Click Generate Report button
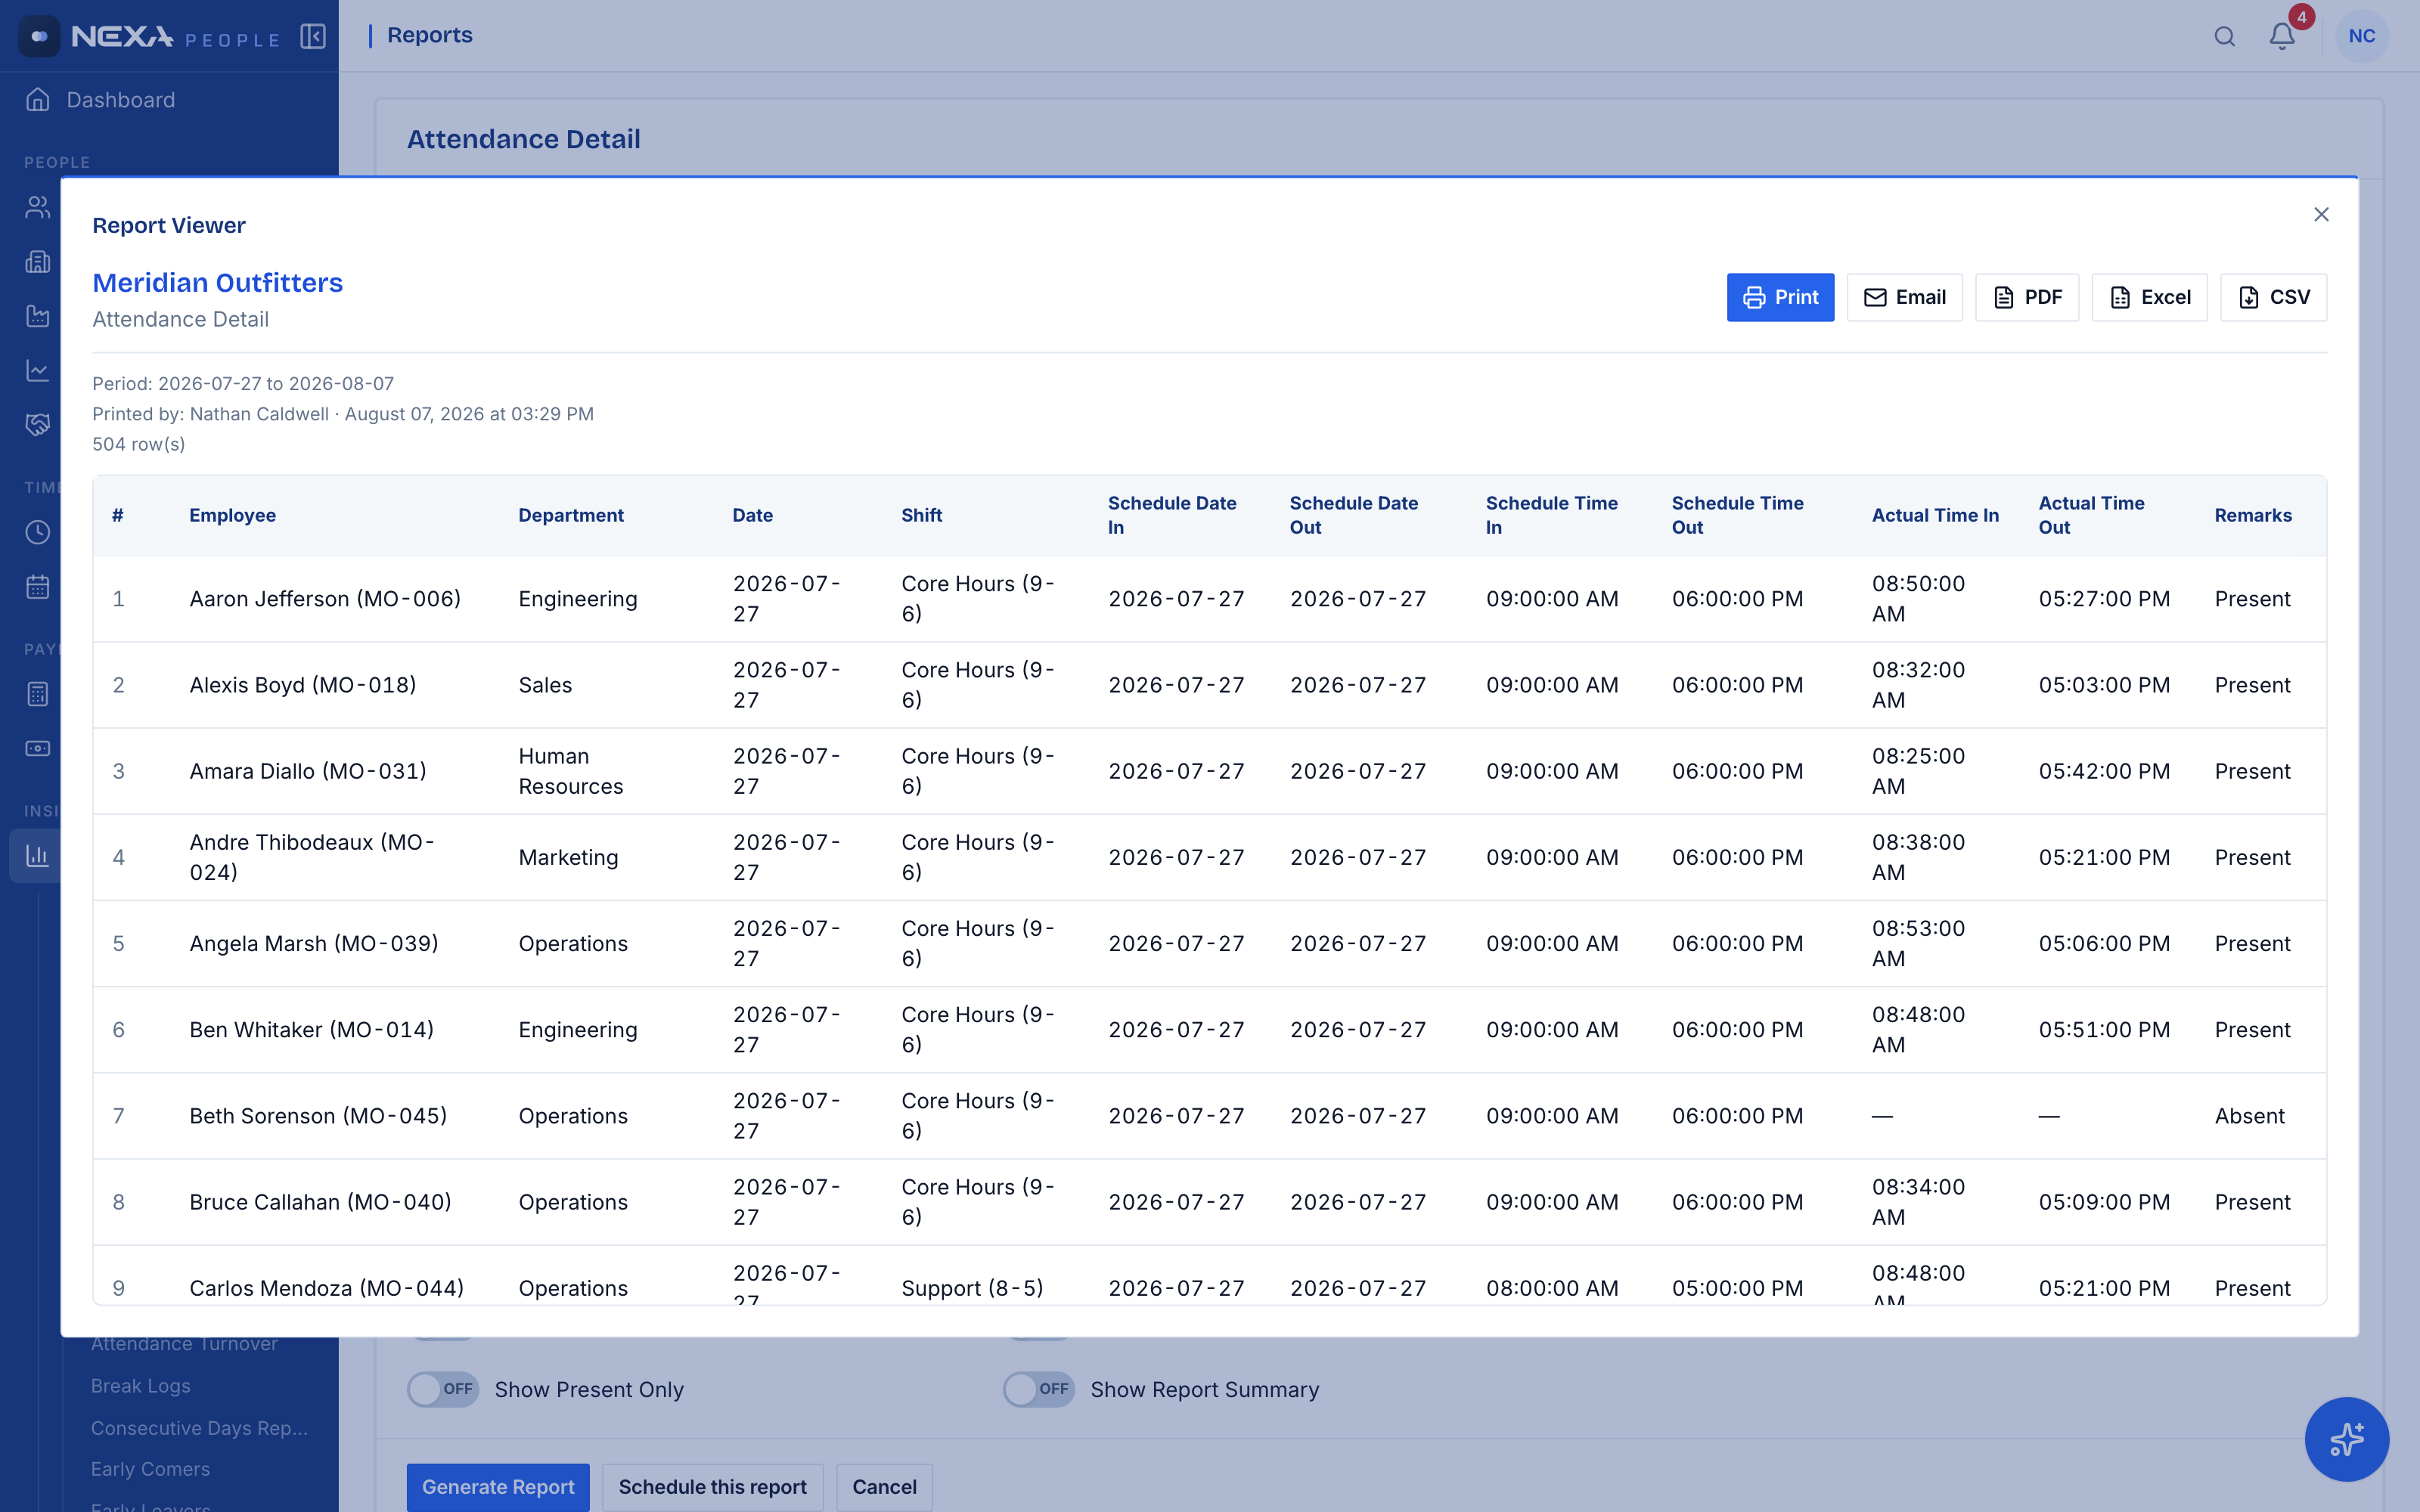The width and height of the screenshot is (2420, 1512). 498,1487
